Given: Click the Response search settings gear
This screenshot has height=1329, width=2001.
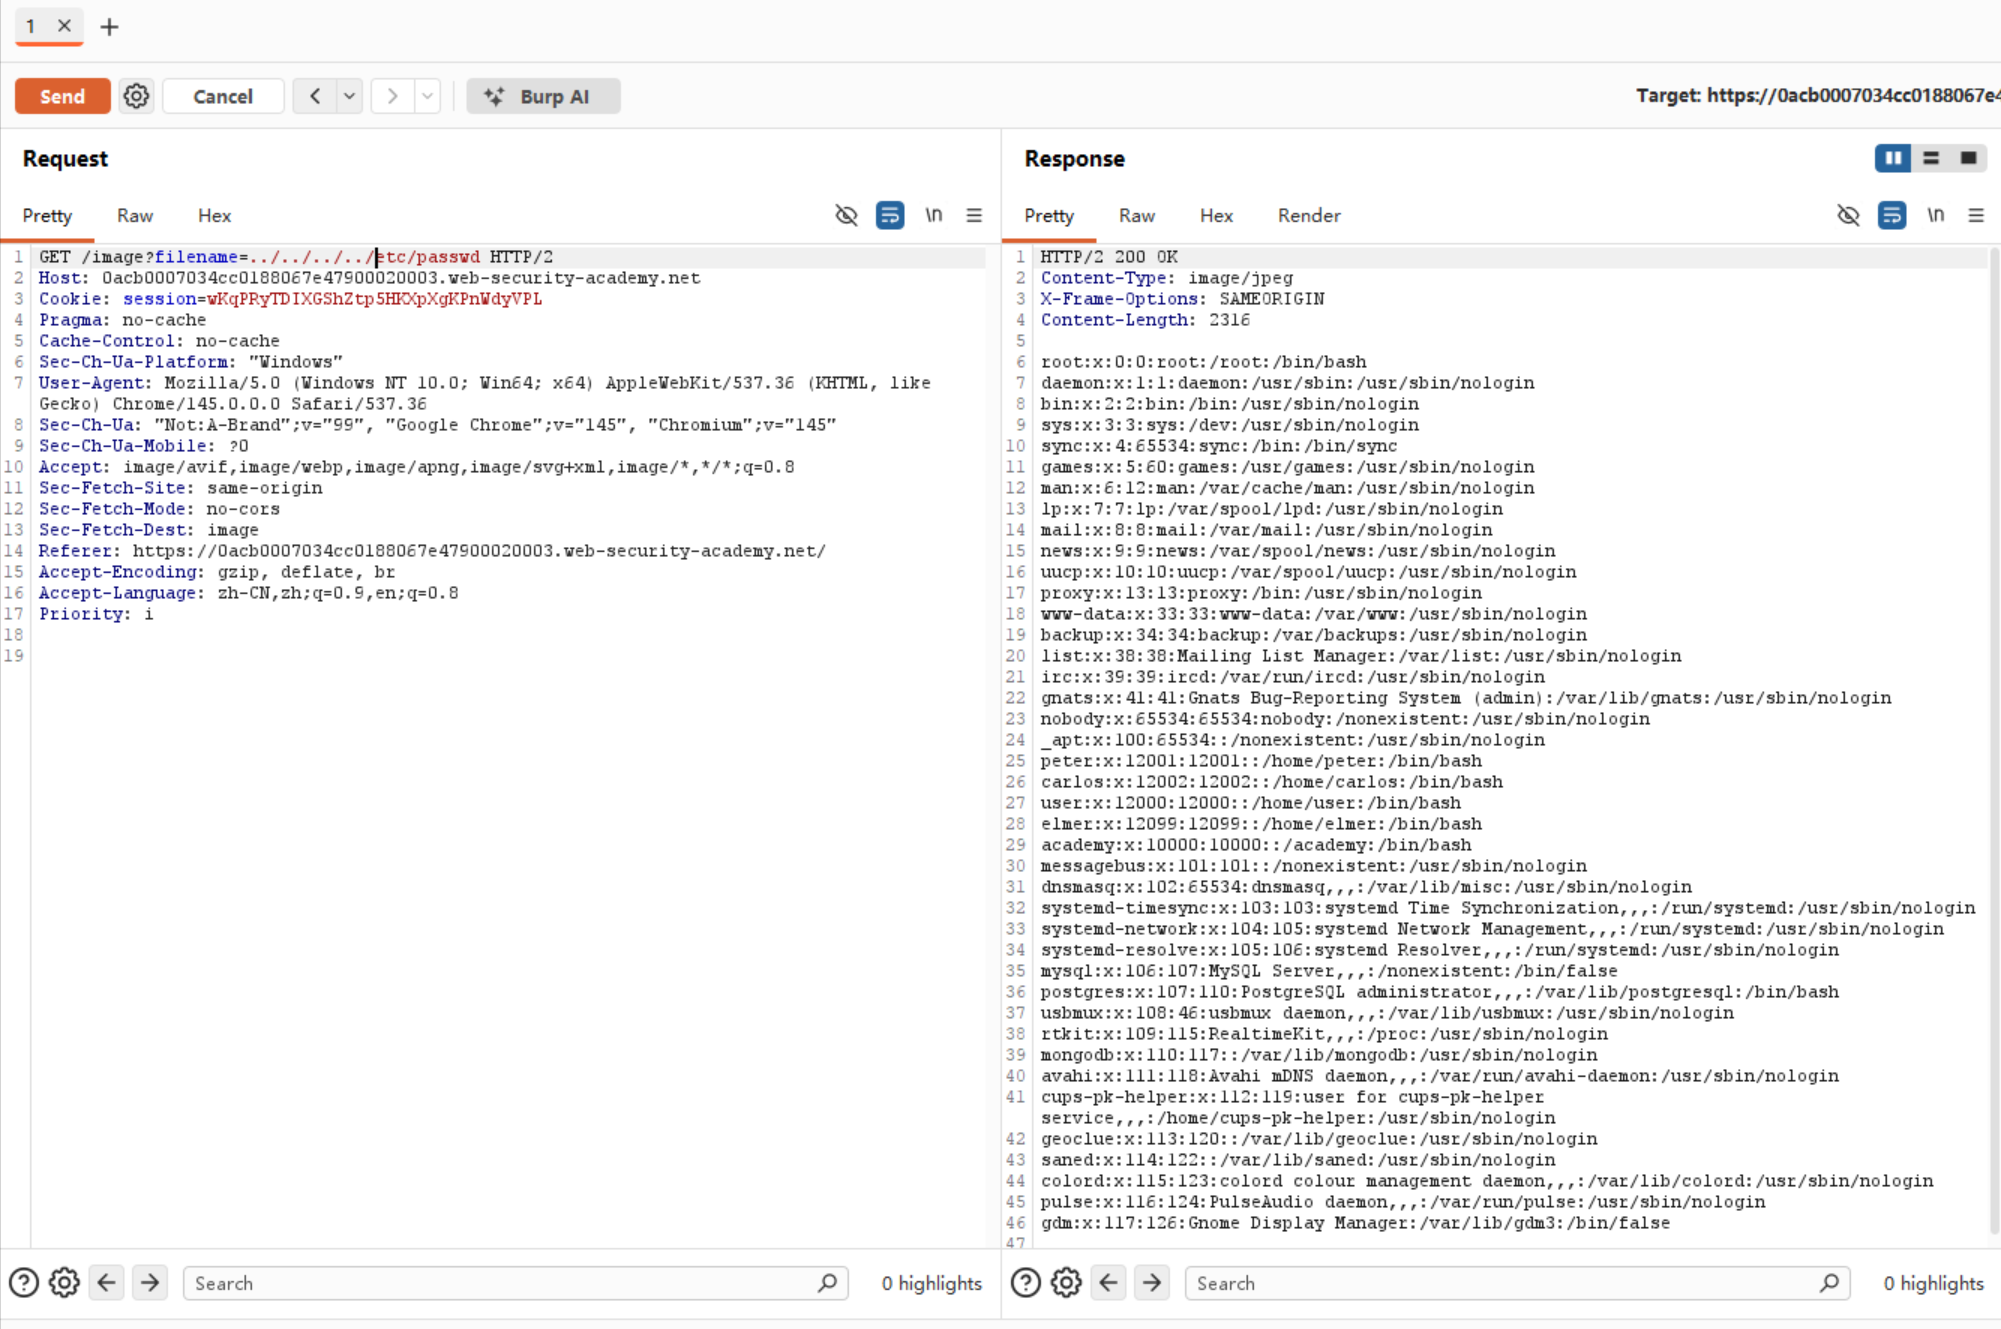Looking at the screenshot, I should [1066, 1283].
